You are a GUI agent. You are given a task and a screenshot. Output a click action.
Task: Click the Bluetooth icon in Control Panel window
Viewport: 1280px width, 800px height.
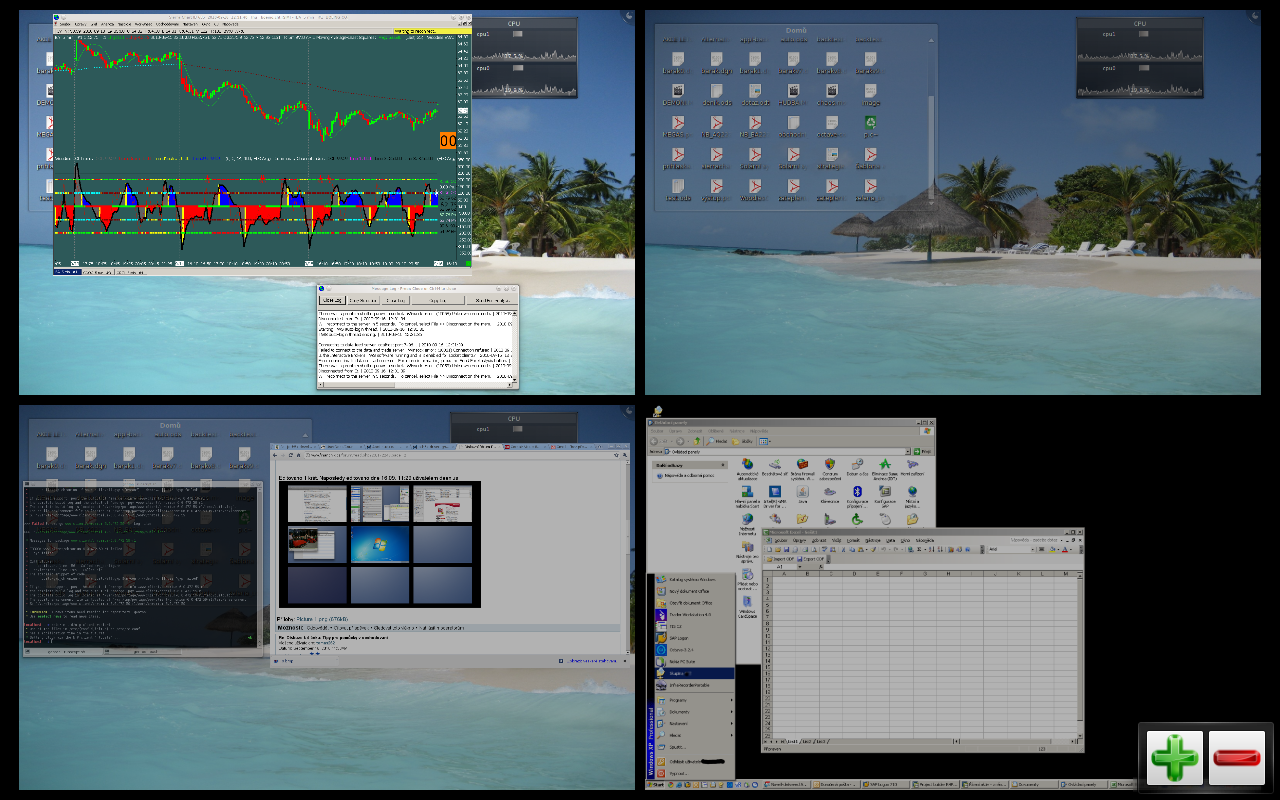coord(857,492)
